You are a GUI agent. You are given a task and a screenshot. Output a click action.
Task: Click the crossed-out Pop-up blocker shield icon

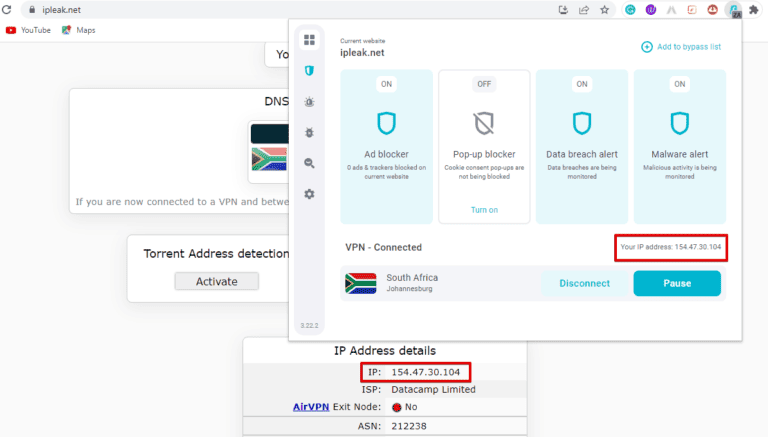point(484,123)
